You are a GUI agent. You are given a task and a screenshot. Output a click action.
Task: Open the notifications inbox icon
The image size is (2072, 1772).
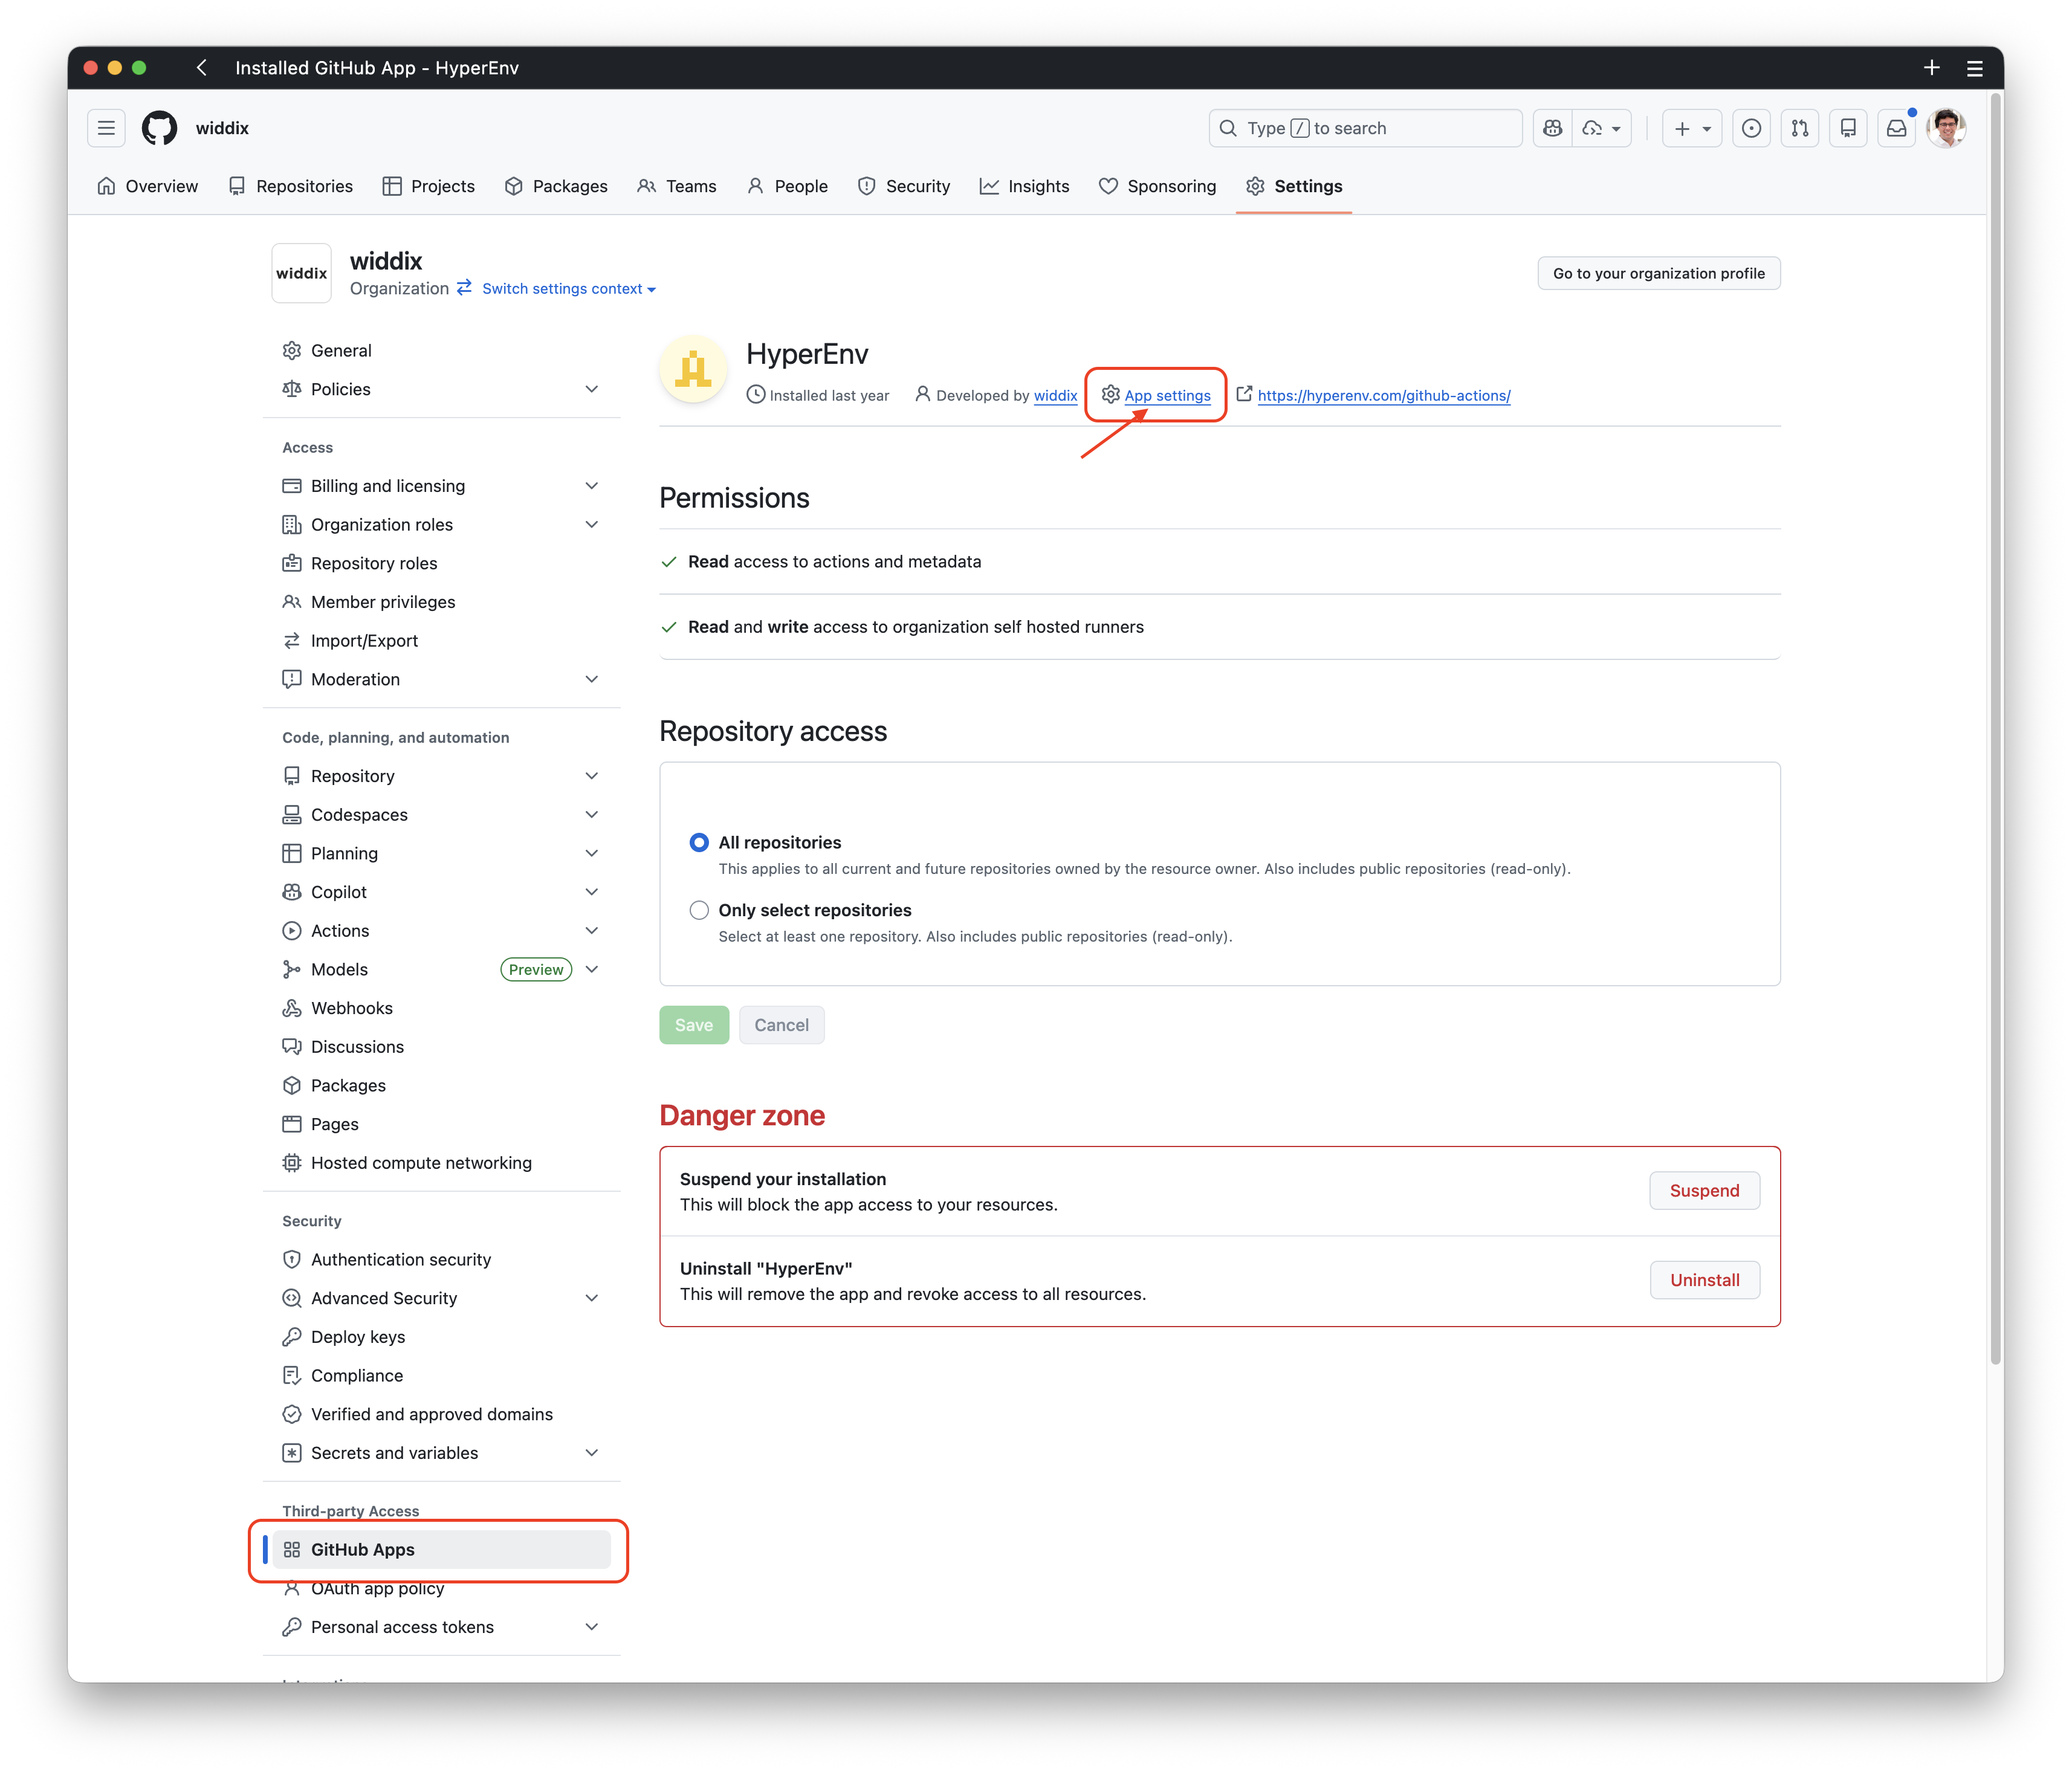click(x=1896, y=128)
